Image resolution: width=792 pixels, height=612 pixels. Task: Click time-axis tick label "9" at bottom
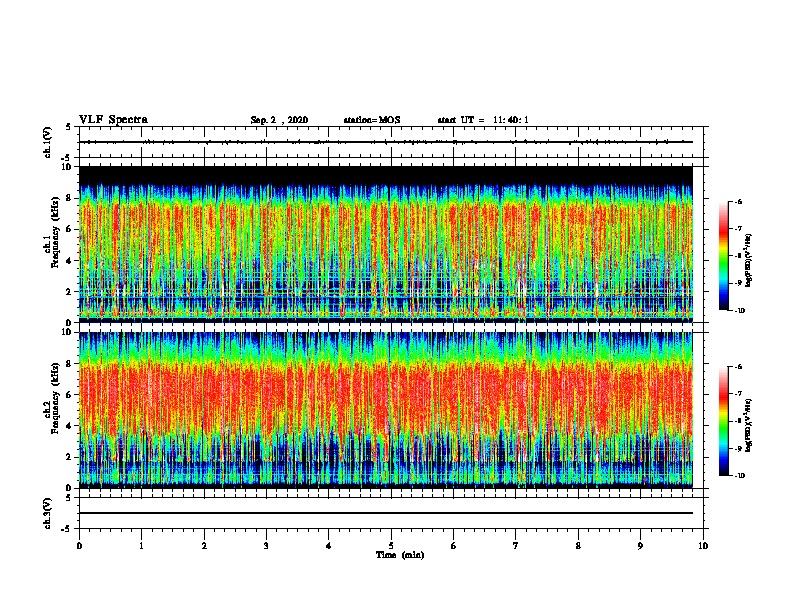click(x=640, y=546)
